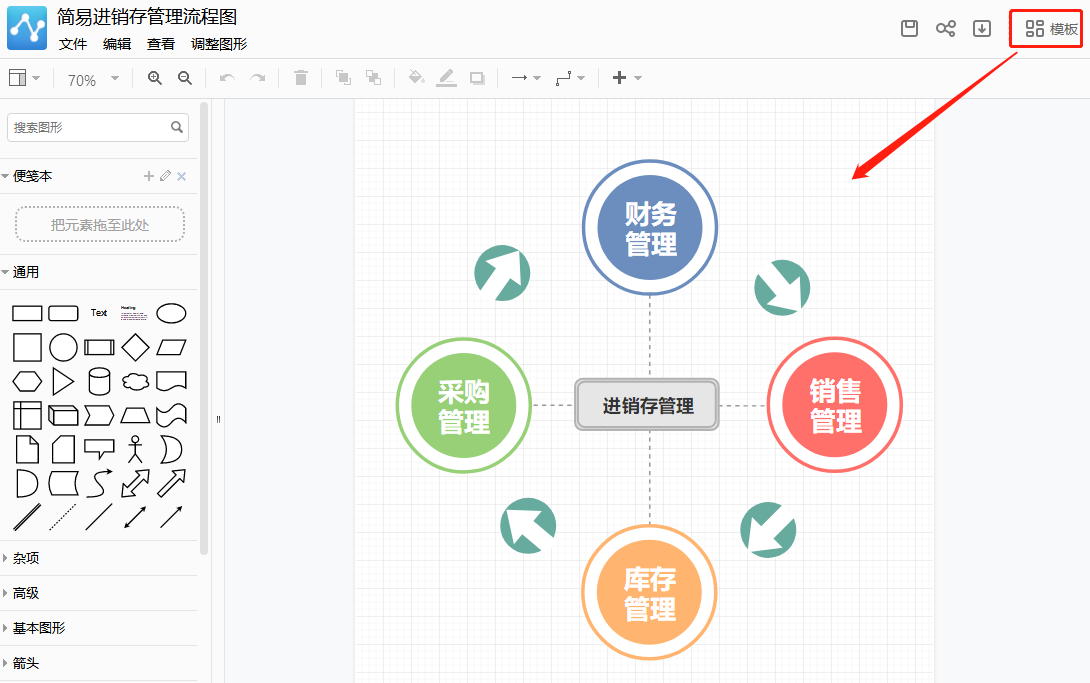This screenshot has width=1090, height=683.
Task: Click the 搜索图形 search field
Action: (x=98, y=128)
